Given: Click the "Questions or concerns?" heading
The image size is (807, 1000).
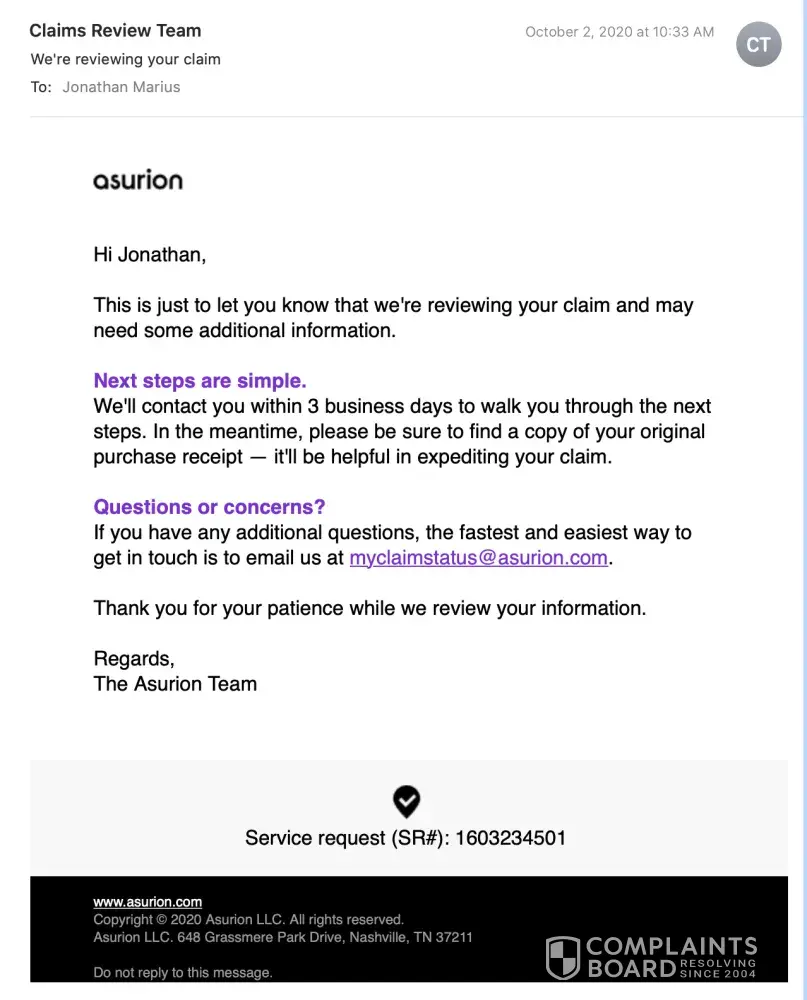Looking at the screenshot, I should pyautogui.click(x=209, y=507).
